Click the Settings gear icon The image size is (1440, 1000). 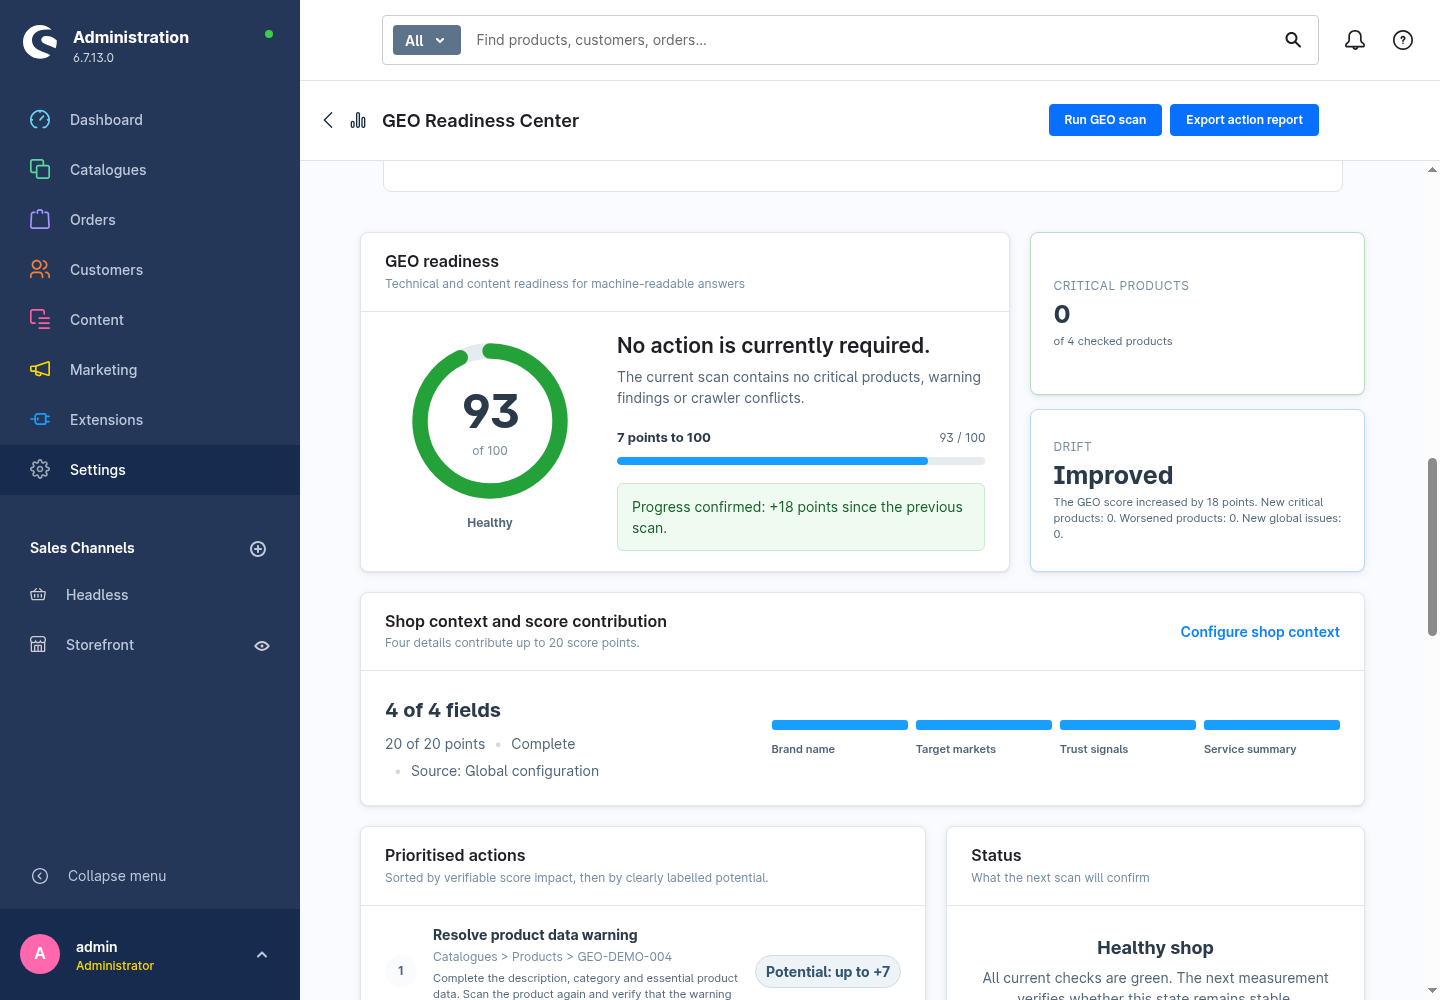click(x=40, y=470)
